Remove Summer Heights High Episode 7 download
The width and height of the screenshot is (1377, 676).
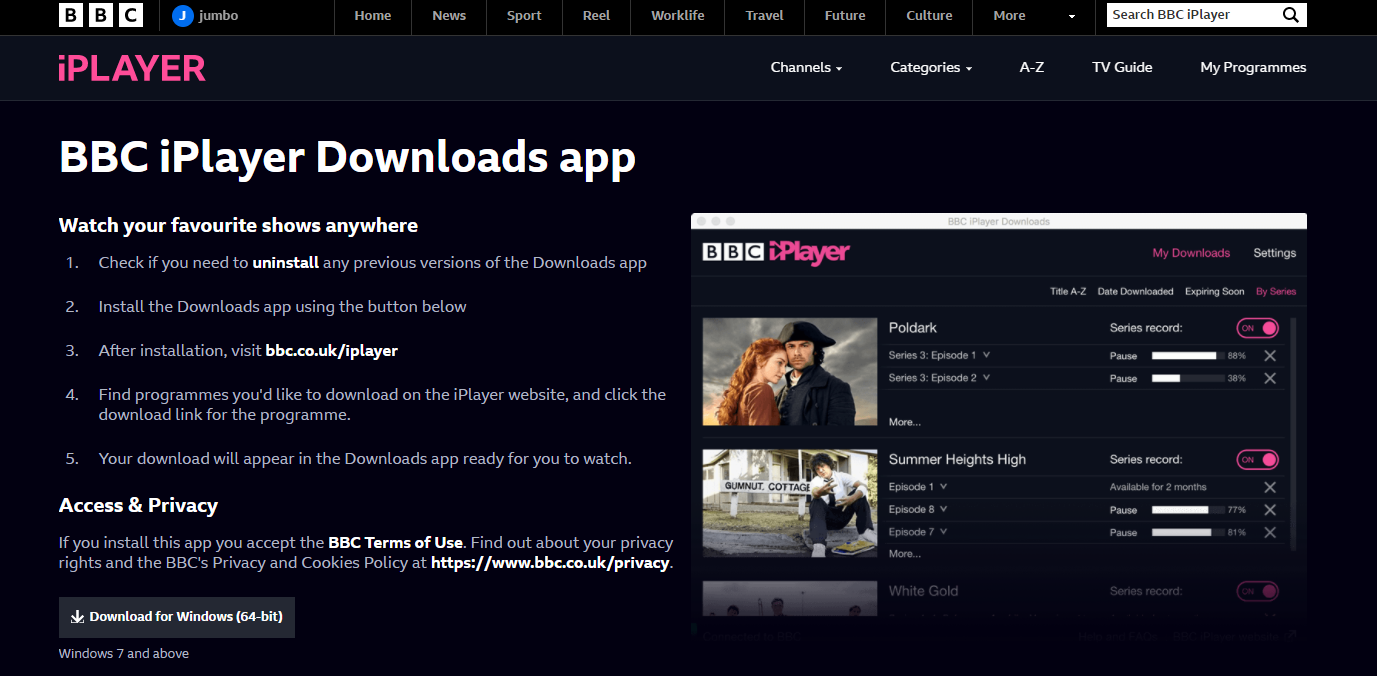coord(1270,533)
